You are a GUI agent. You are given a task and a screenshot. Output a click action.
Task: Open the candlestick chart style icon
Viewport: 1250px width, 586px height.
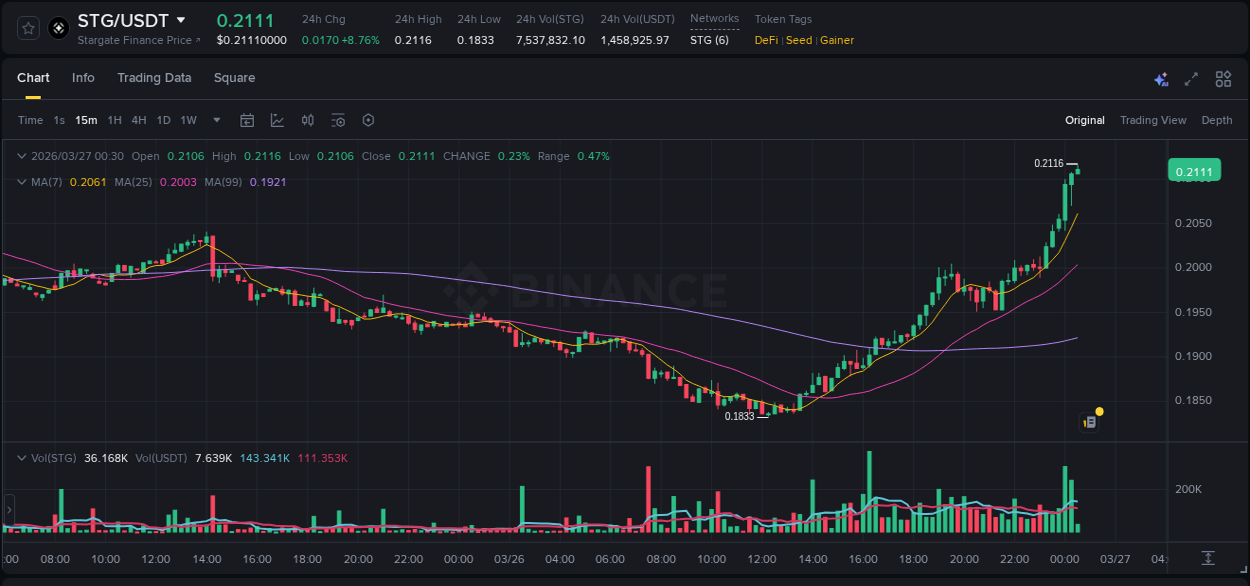coord(308,120)
